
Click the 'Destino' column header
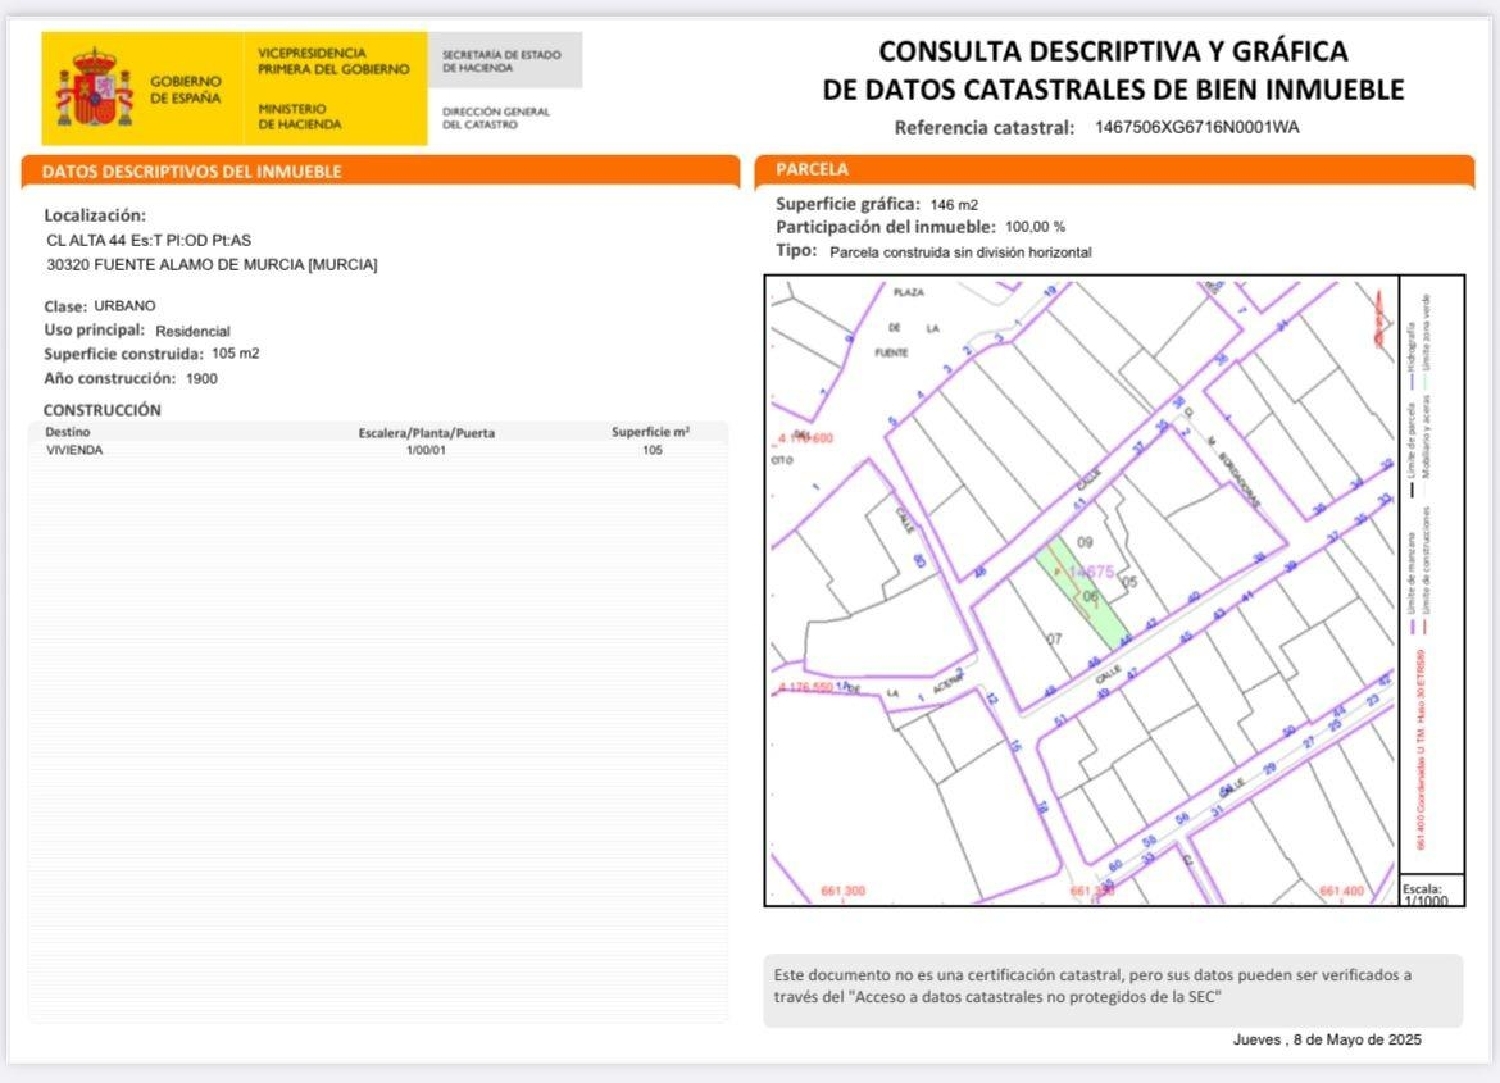pos(68,432)
